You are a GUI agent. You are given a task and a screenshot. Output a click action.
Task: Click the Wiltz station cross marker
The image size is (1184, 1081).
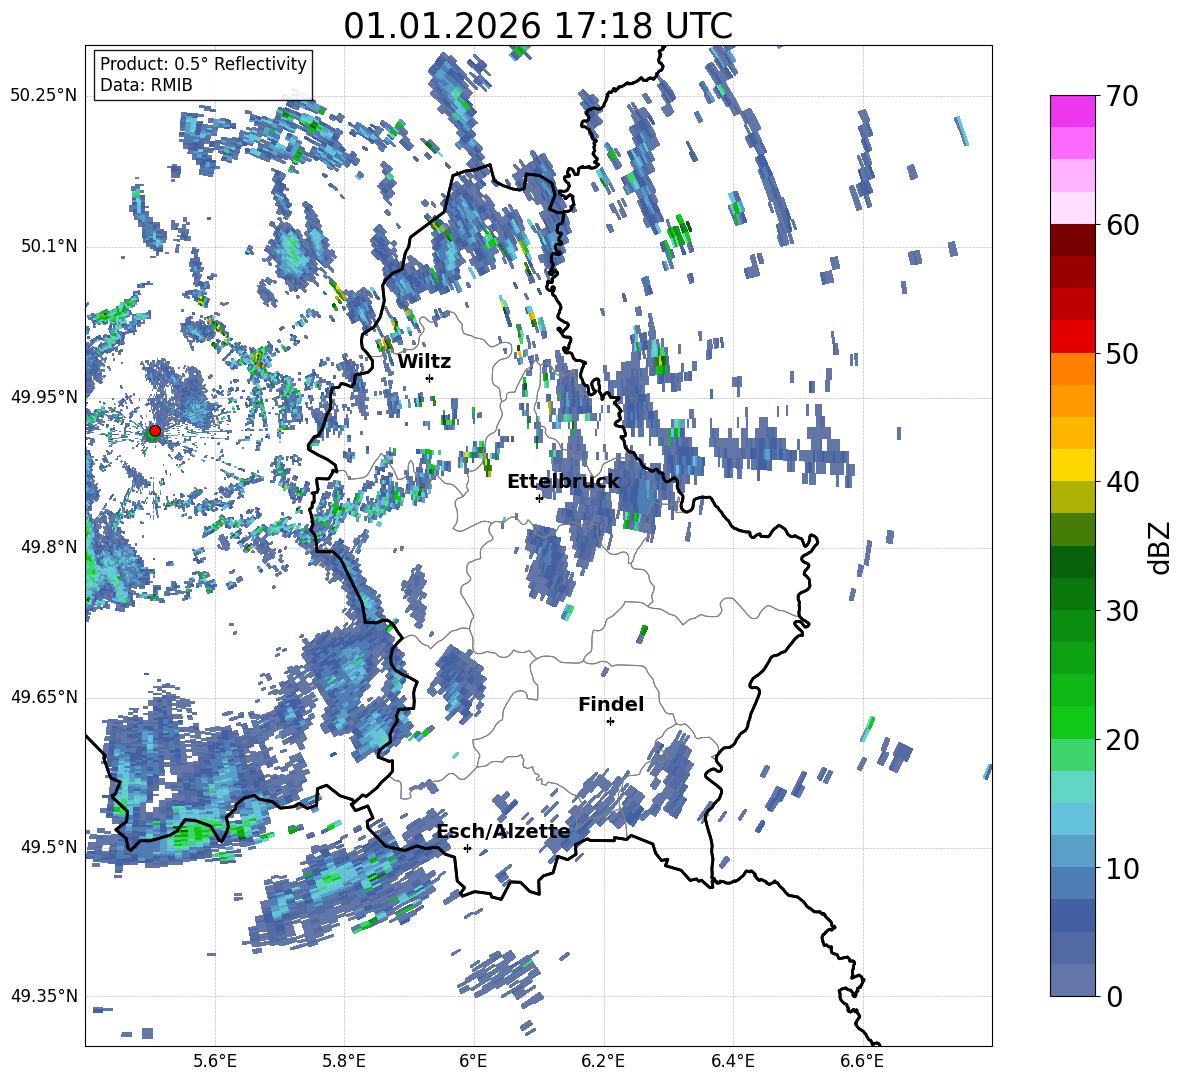click(430, 378)
